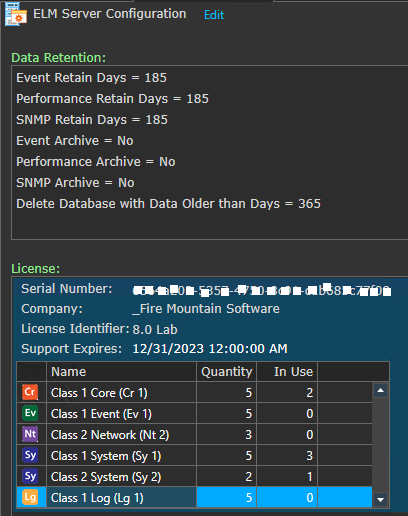
Task: Click the _Fire Mountain Software company value
Action: click(x=206, y=309)
